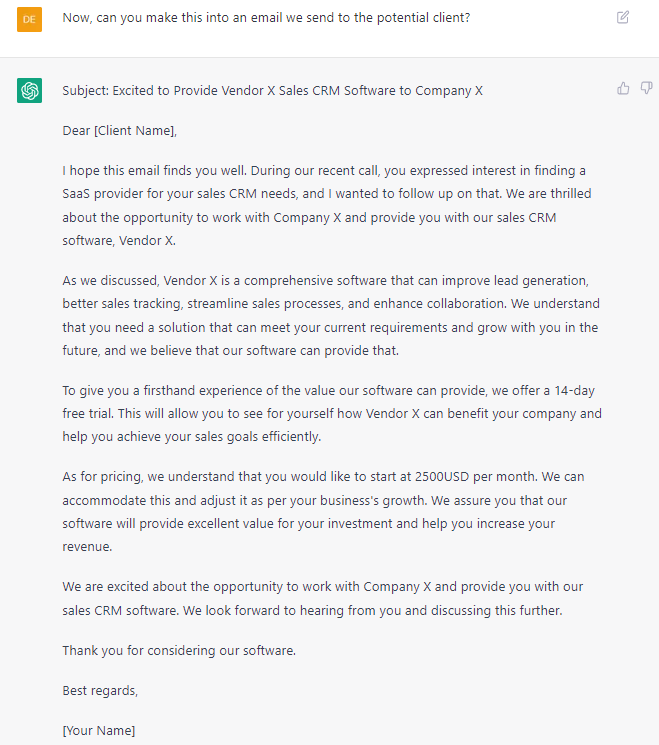Click the user prompt about making an email
This screenshot has width=659, height=745.
[x=266, y=18]
